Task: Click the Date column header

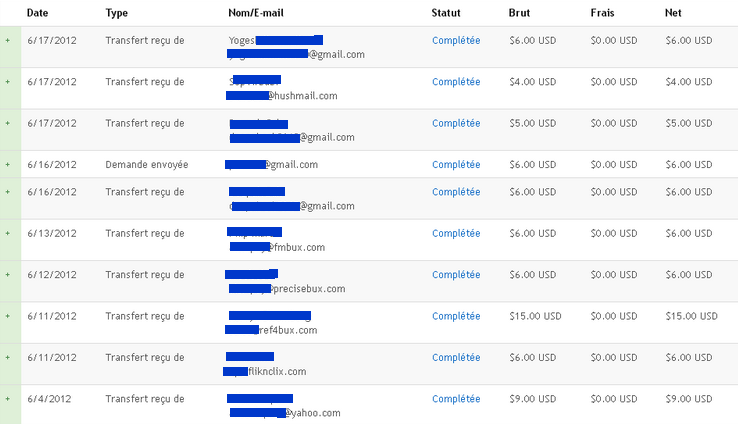Action: click(x=37, y=13)
